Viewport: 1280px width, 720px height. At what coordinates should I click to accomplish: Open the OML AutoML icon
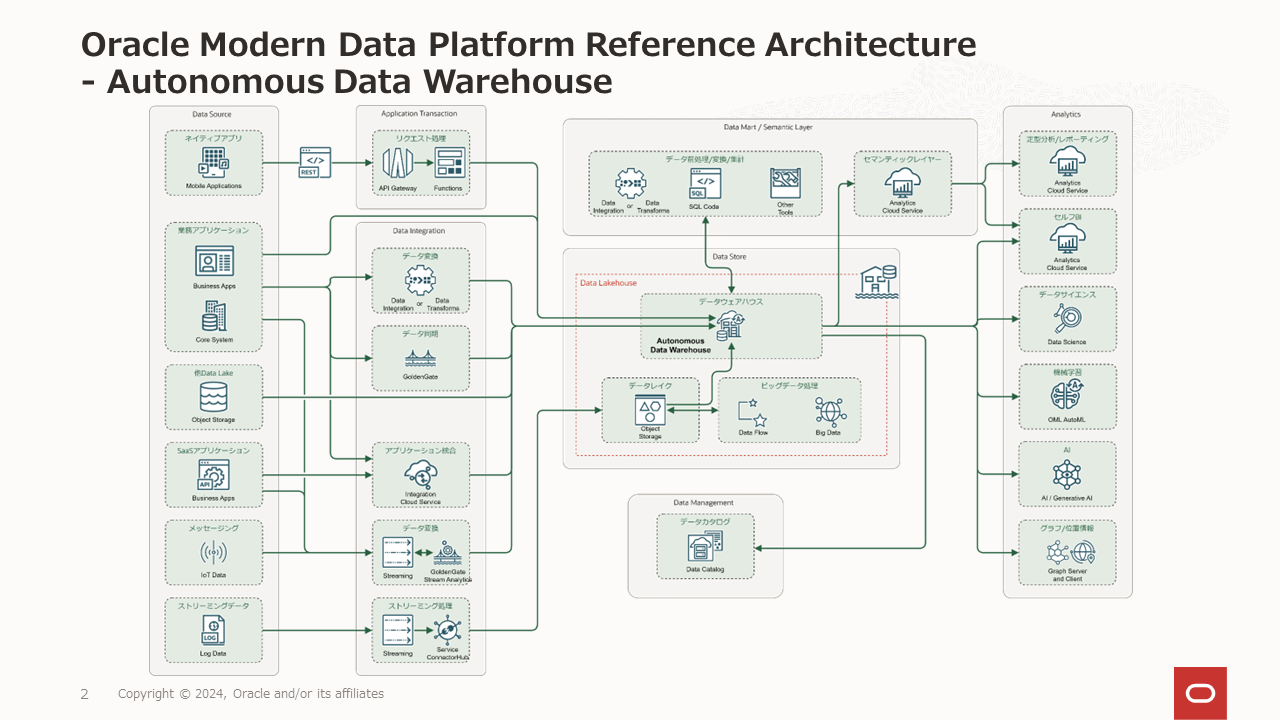(1067, 397)
